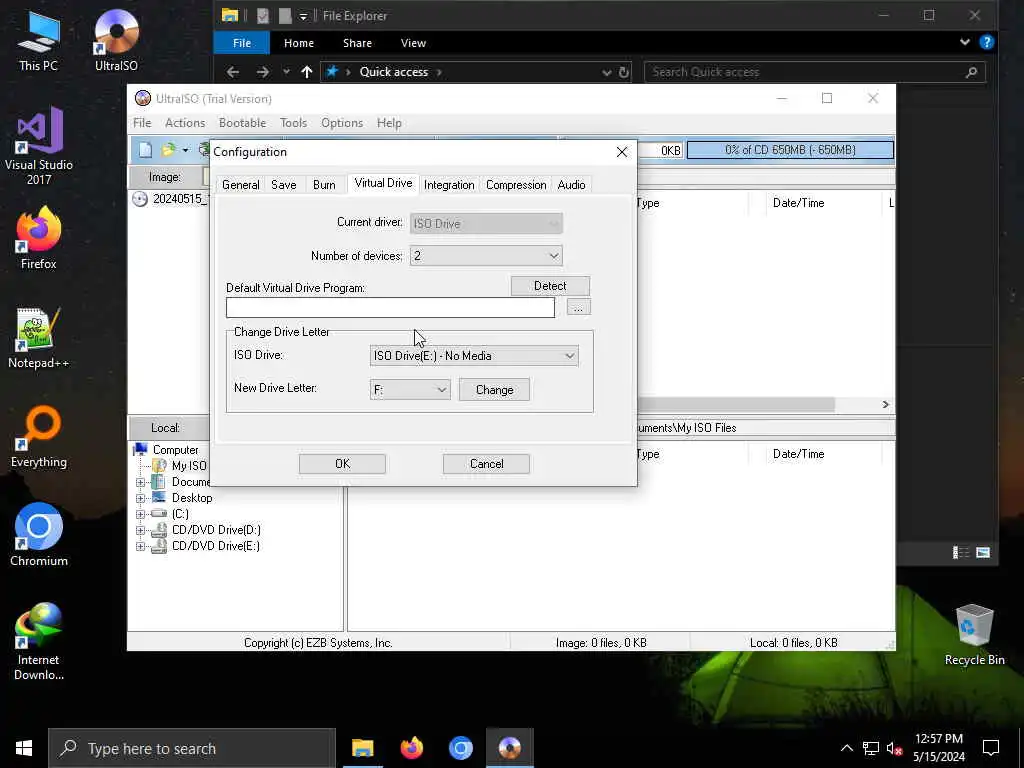This screenshot has width=1024, height=768.
Task: Switch File Explorer to large icons view
Action: pos(983,553)
